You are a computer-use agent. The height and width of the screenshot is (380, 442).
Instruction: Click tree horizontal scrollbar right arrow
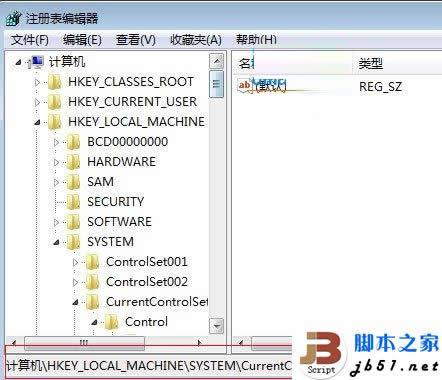click(199, 343)
